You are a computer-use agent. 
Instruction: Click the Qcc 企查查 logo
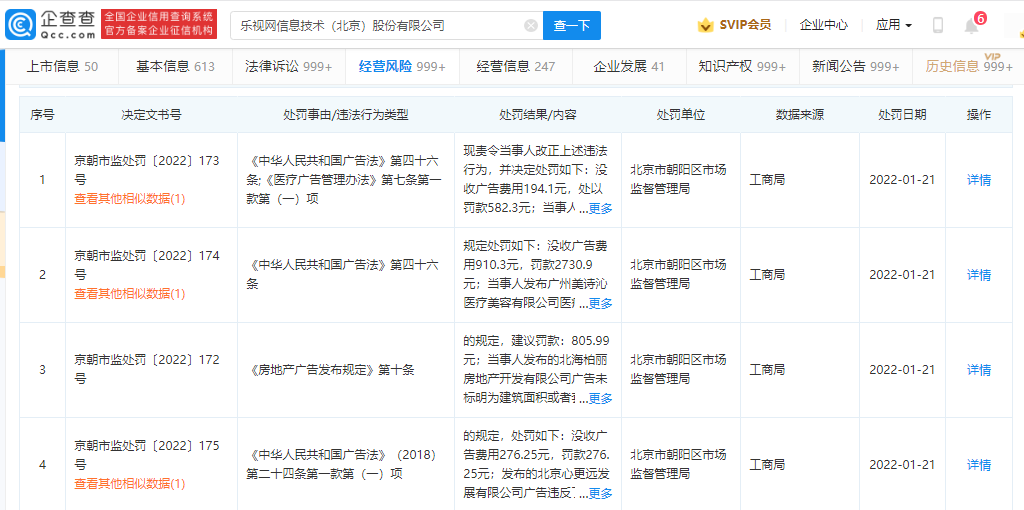pos(50,25)
